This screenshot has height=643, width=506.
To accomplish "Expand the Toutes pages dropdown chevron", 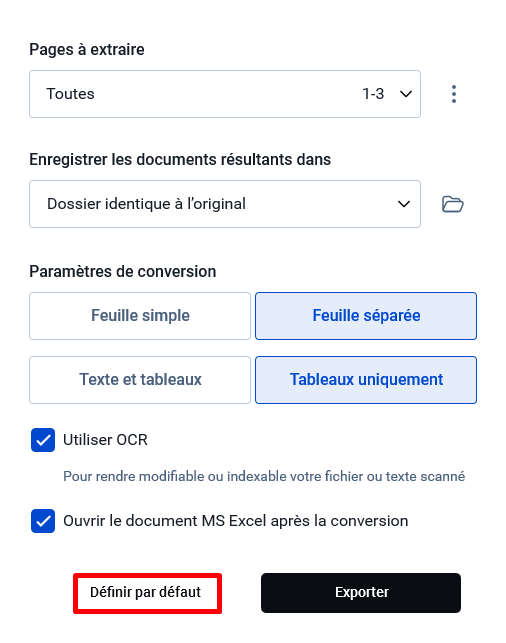I will pyautogui.click(x=406, y=94).
